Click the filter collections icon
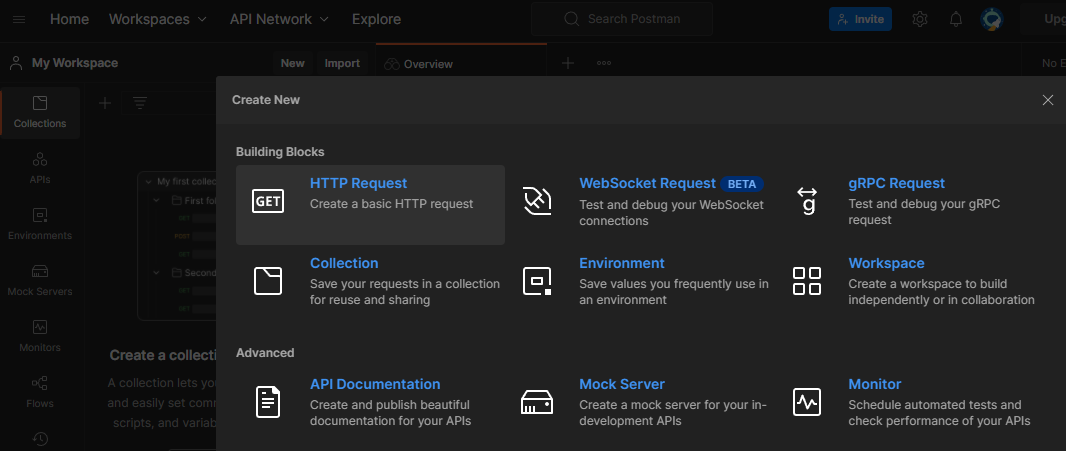This screenshot has height=451, width=1066. [x=140, y=103]
